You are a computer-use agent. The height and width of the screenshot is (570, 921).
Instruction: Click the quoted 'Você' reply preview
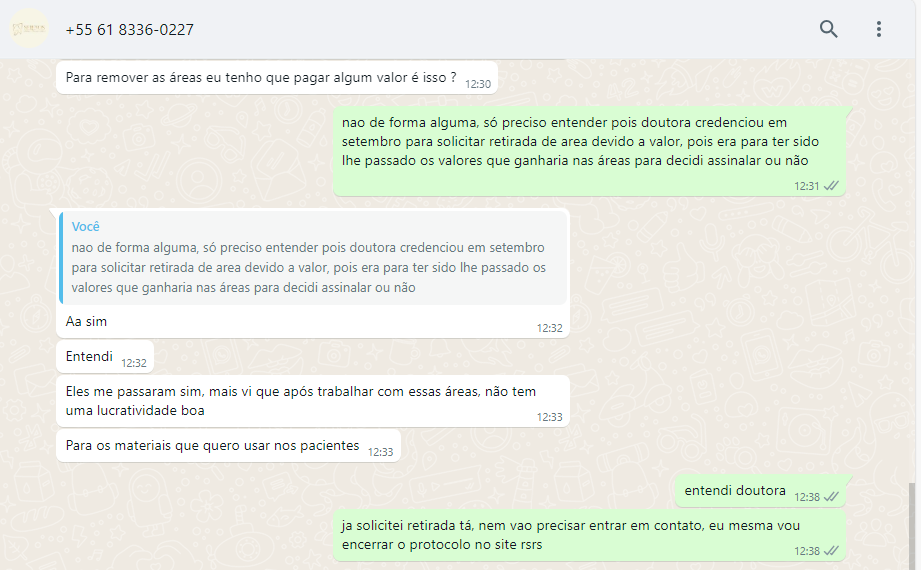314,258
